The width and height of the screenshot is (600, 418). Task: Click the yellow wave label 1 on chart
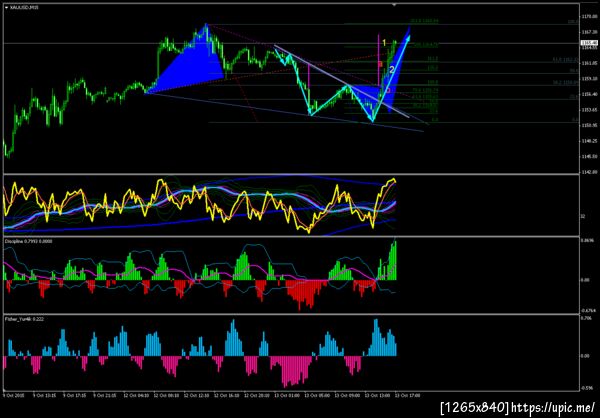(x=384, y=42)
